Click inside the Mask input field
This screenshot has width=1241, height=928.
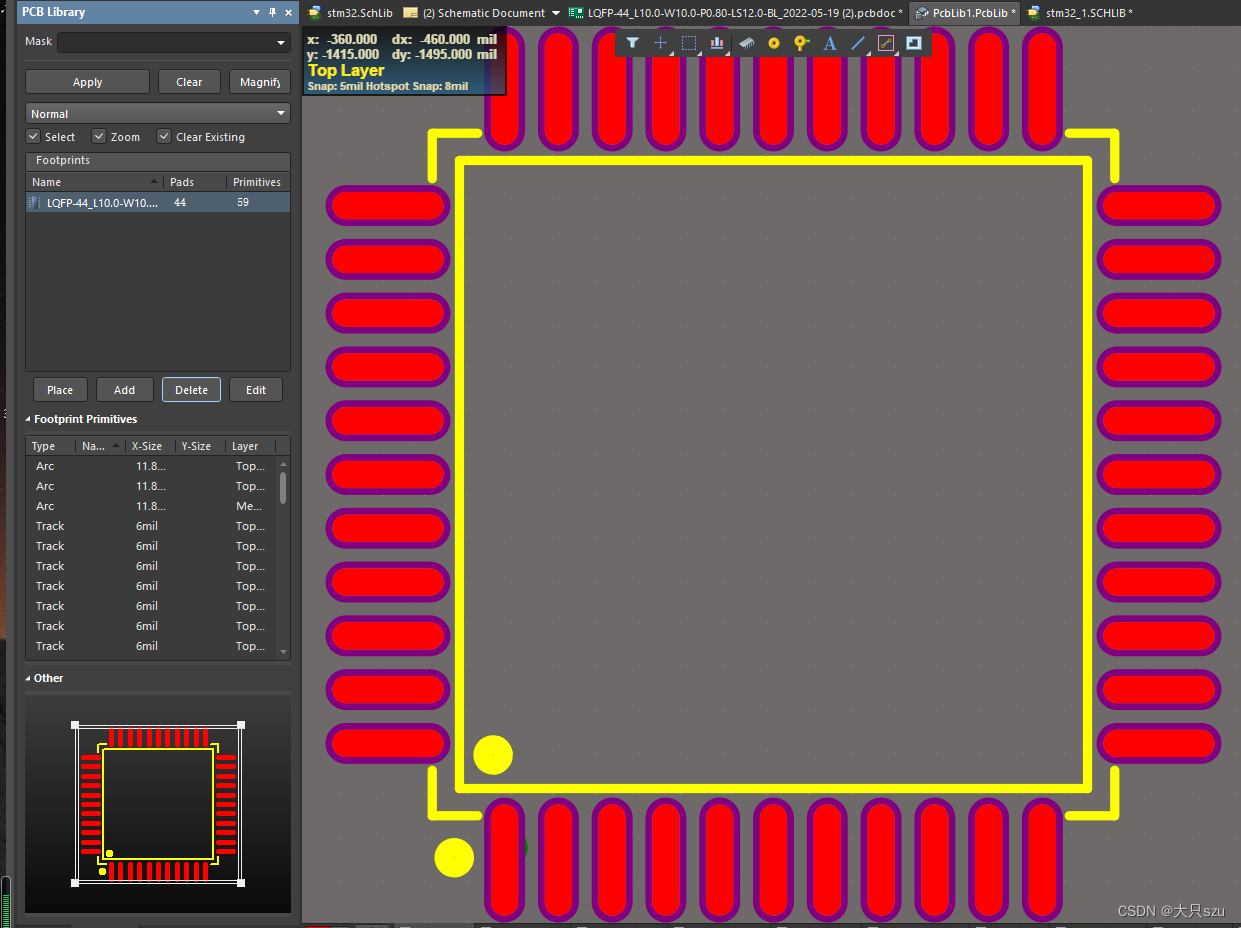[165, 43]
